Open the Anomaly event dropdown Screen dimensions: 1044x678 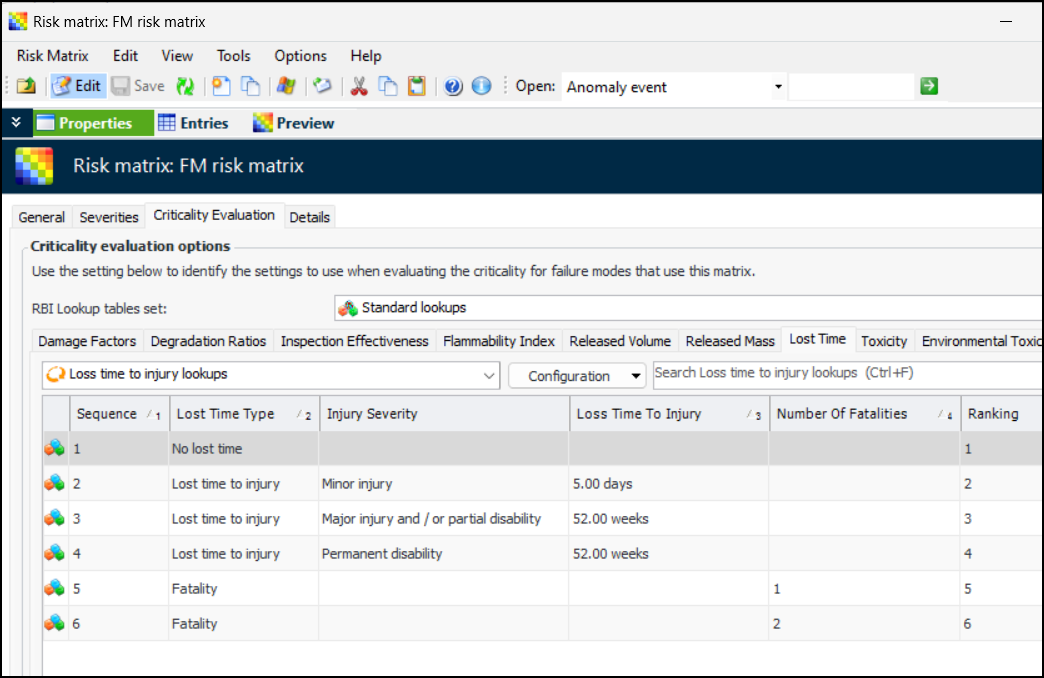click(778, 87)
